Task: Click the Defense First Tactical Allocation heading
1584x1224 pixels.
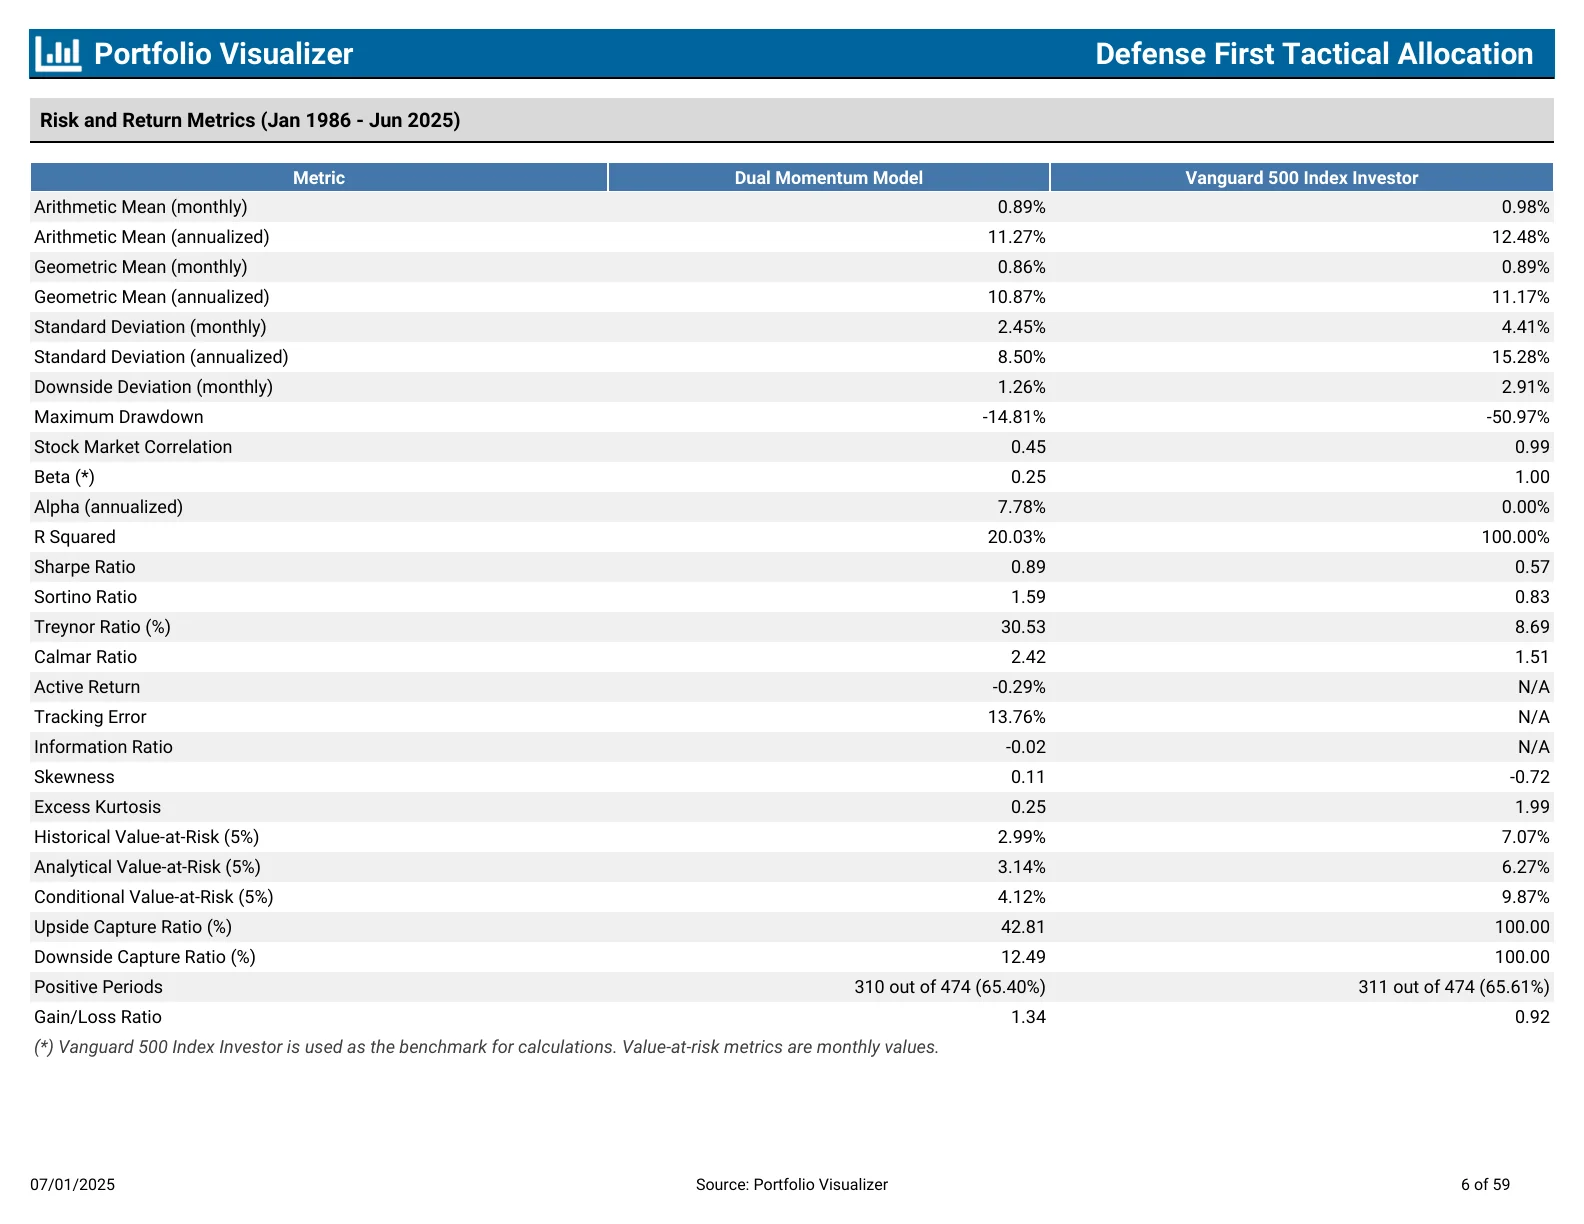Action: 1314,54
